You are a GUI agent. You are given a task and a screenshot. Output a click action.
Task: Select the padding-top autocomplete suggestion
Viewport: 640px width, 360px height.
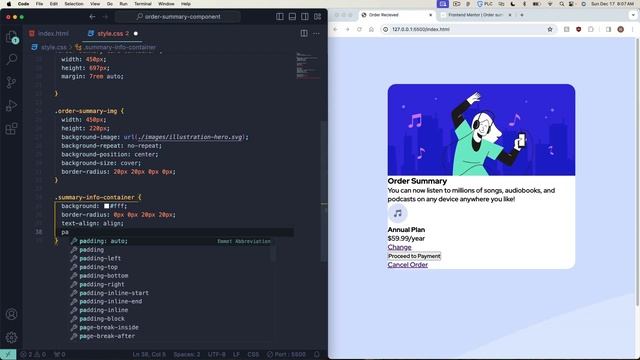(x=98, y=267)
